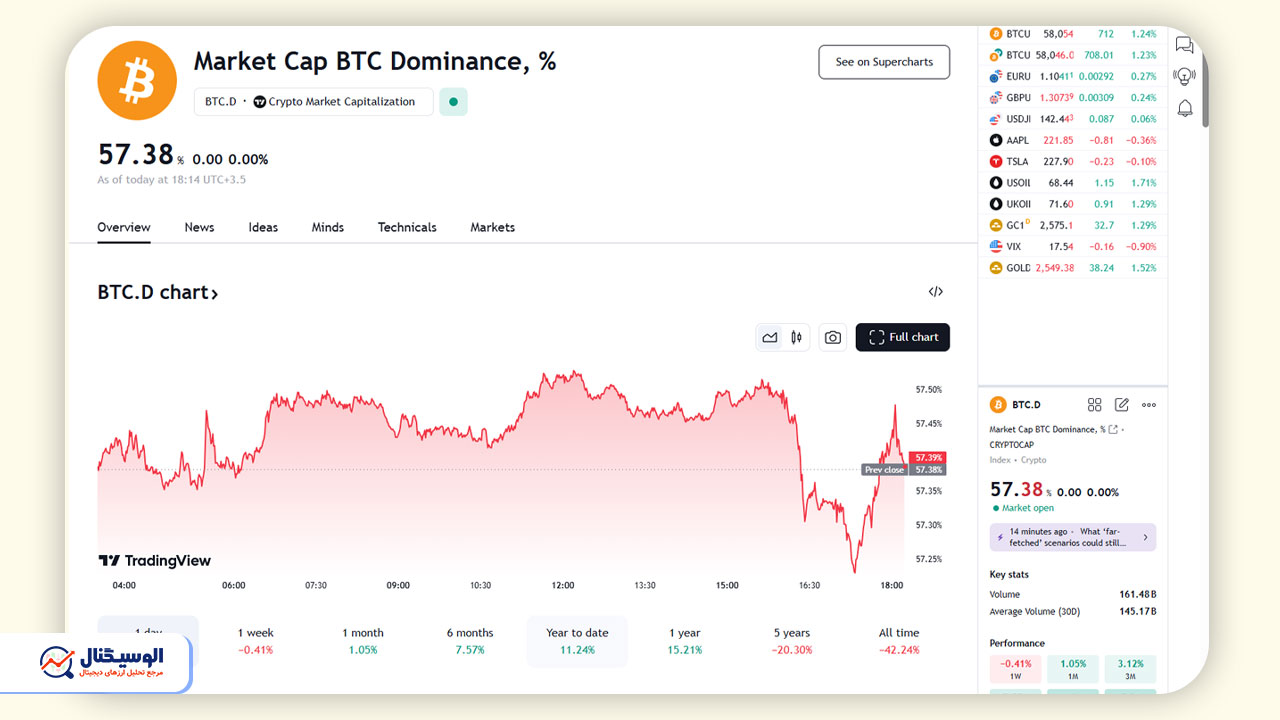Take a chart snapshot with camera icon
This screenshot has height=720, width=1280.
tap(833, 337)
